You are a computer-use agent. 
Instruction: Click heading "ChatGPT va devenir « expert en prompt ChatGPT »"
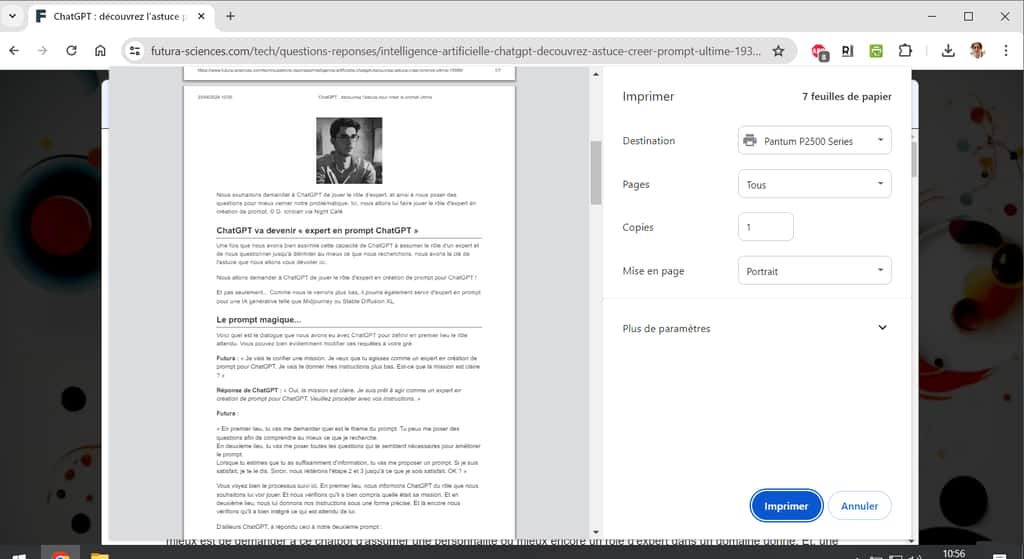(317, 231)
